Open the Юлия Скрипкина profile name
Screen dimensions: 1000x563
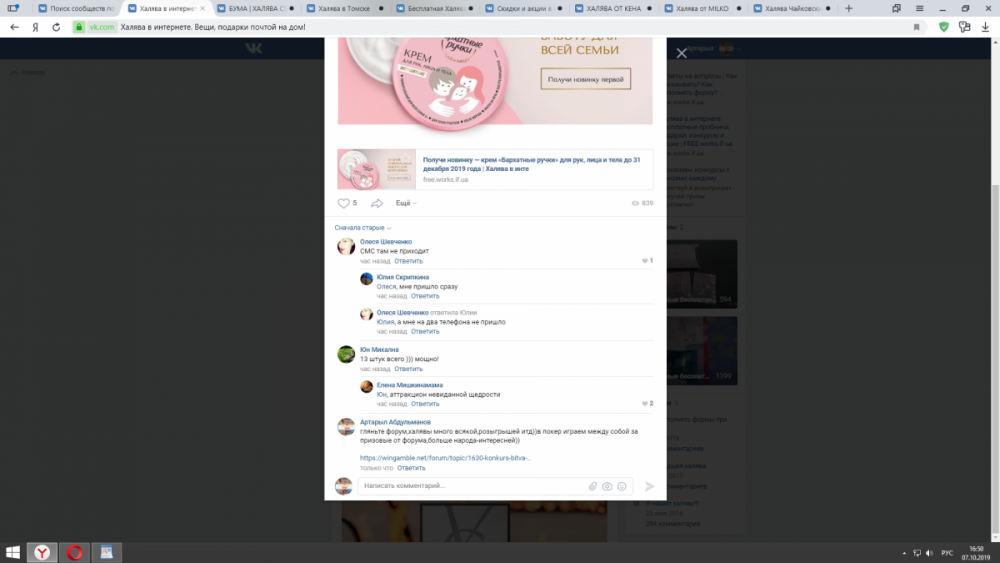click(x=402, y=277)
